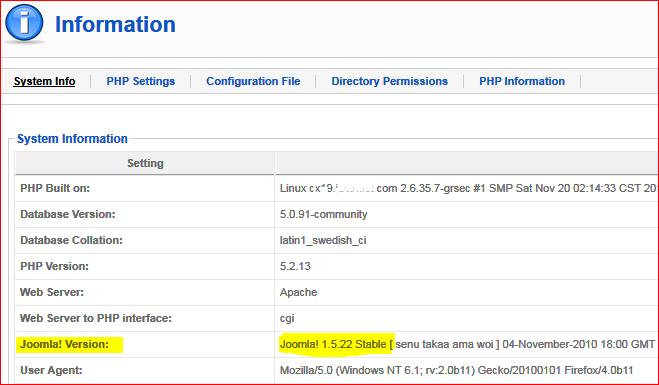
Task: Select the Linux build string value
Action: 469,188
